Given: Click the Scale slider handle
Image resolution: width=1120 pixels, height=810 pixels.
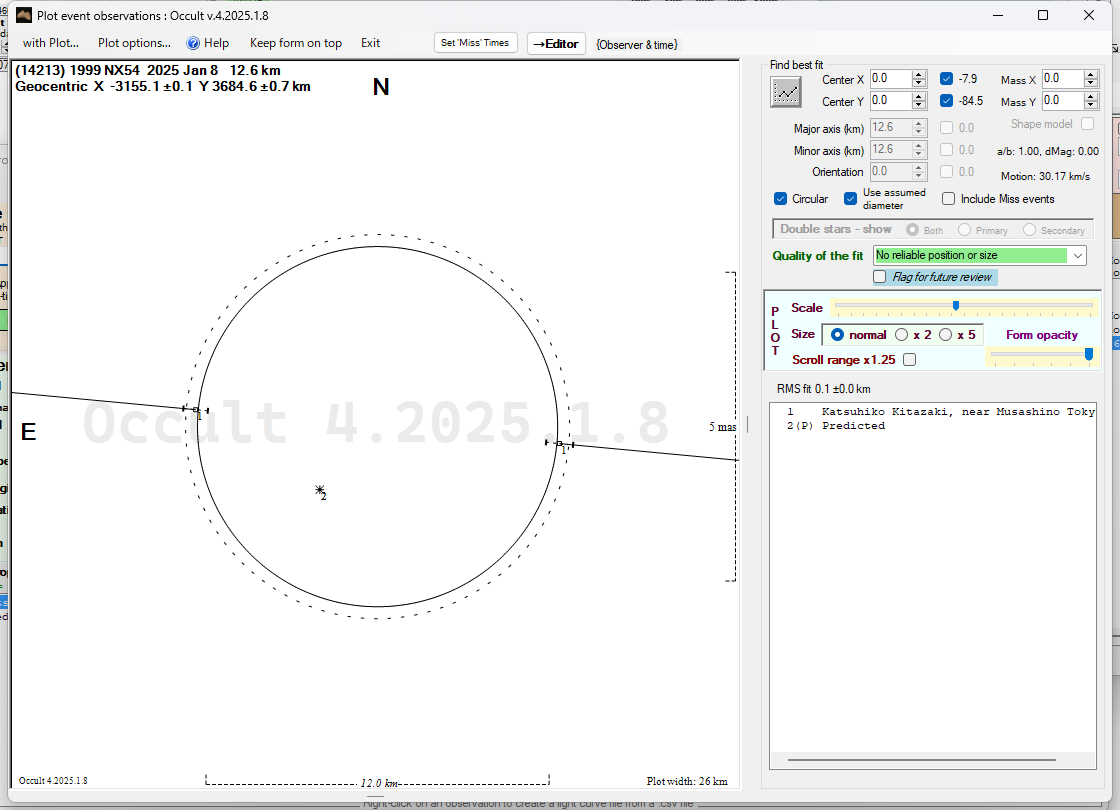Looking at the screenshot, I should [x=956, y=306].
